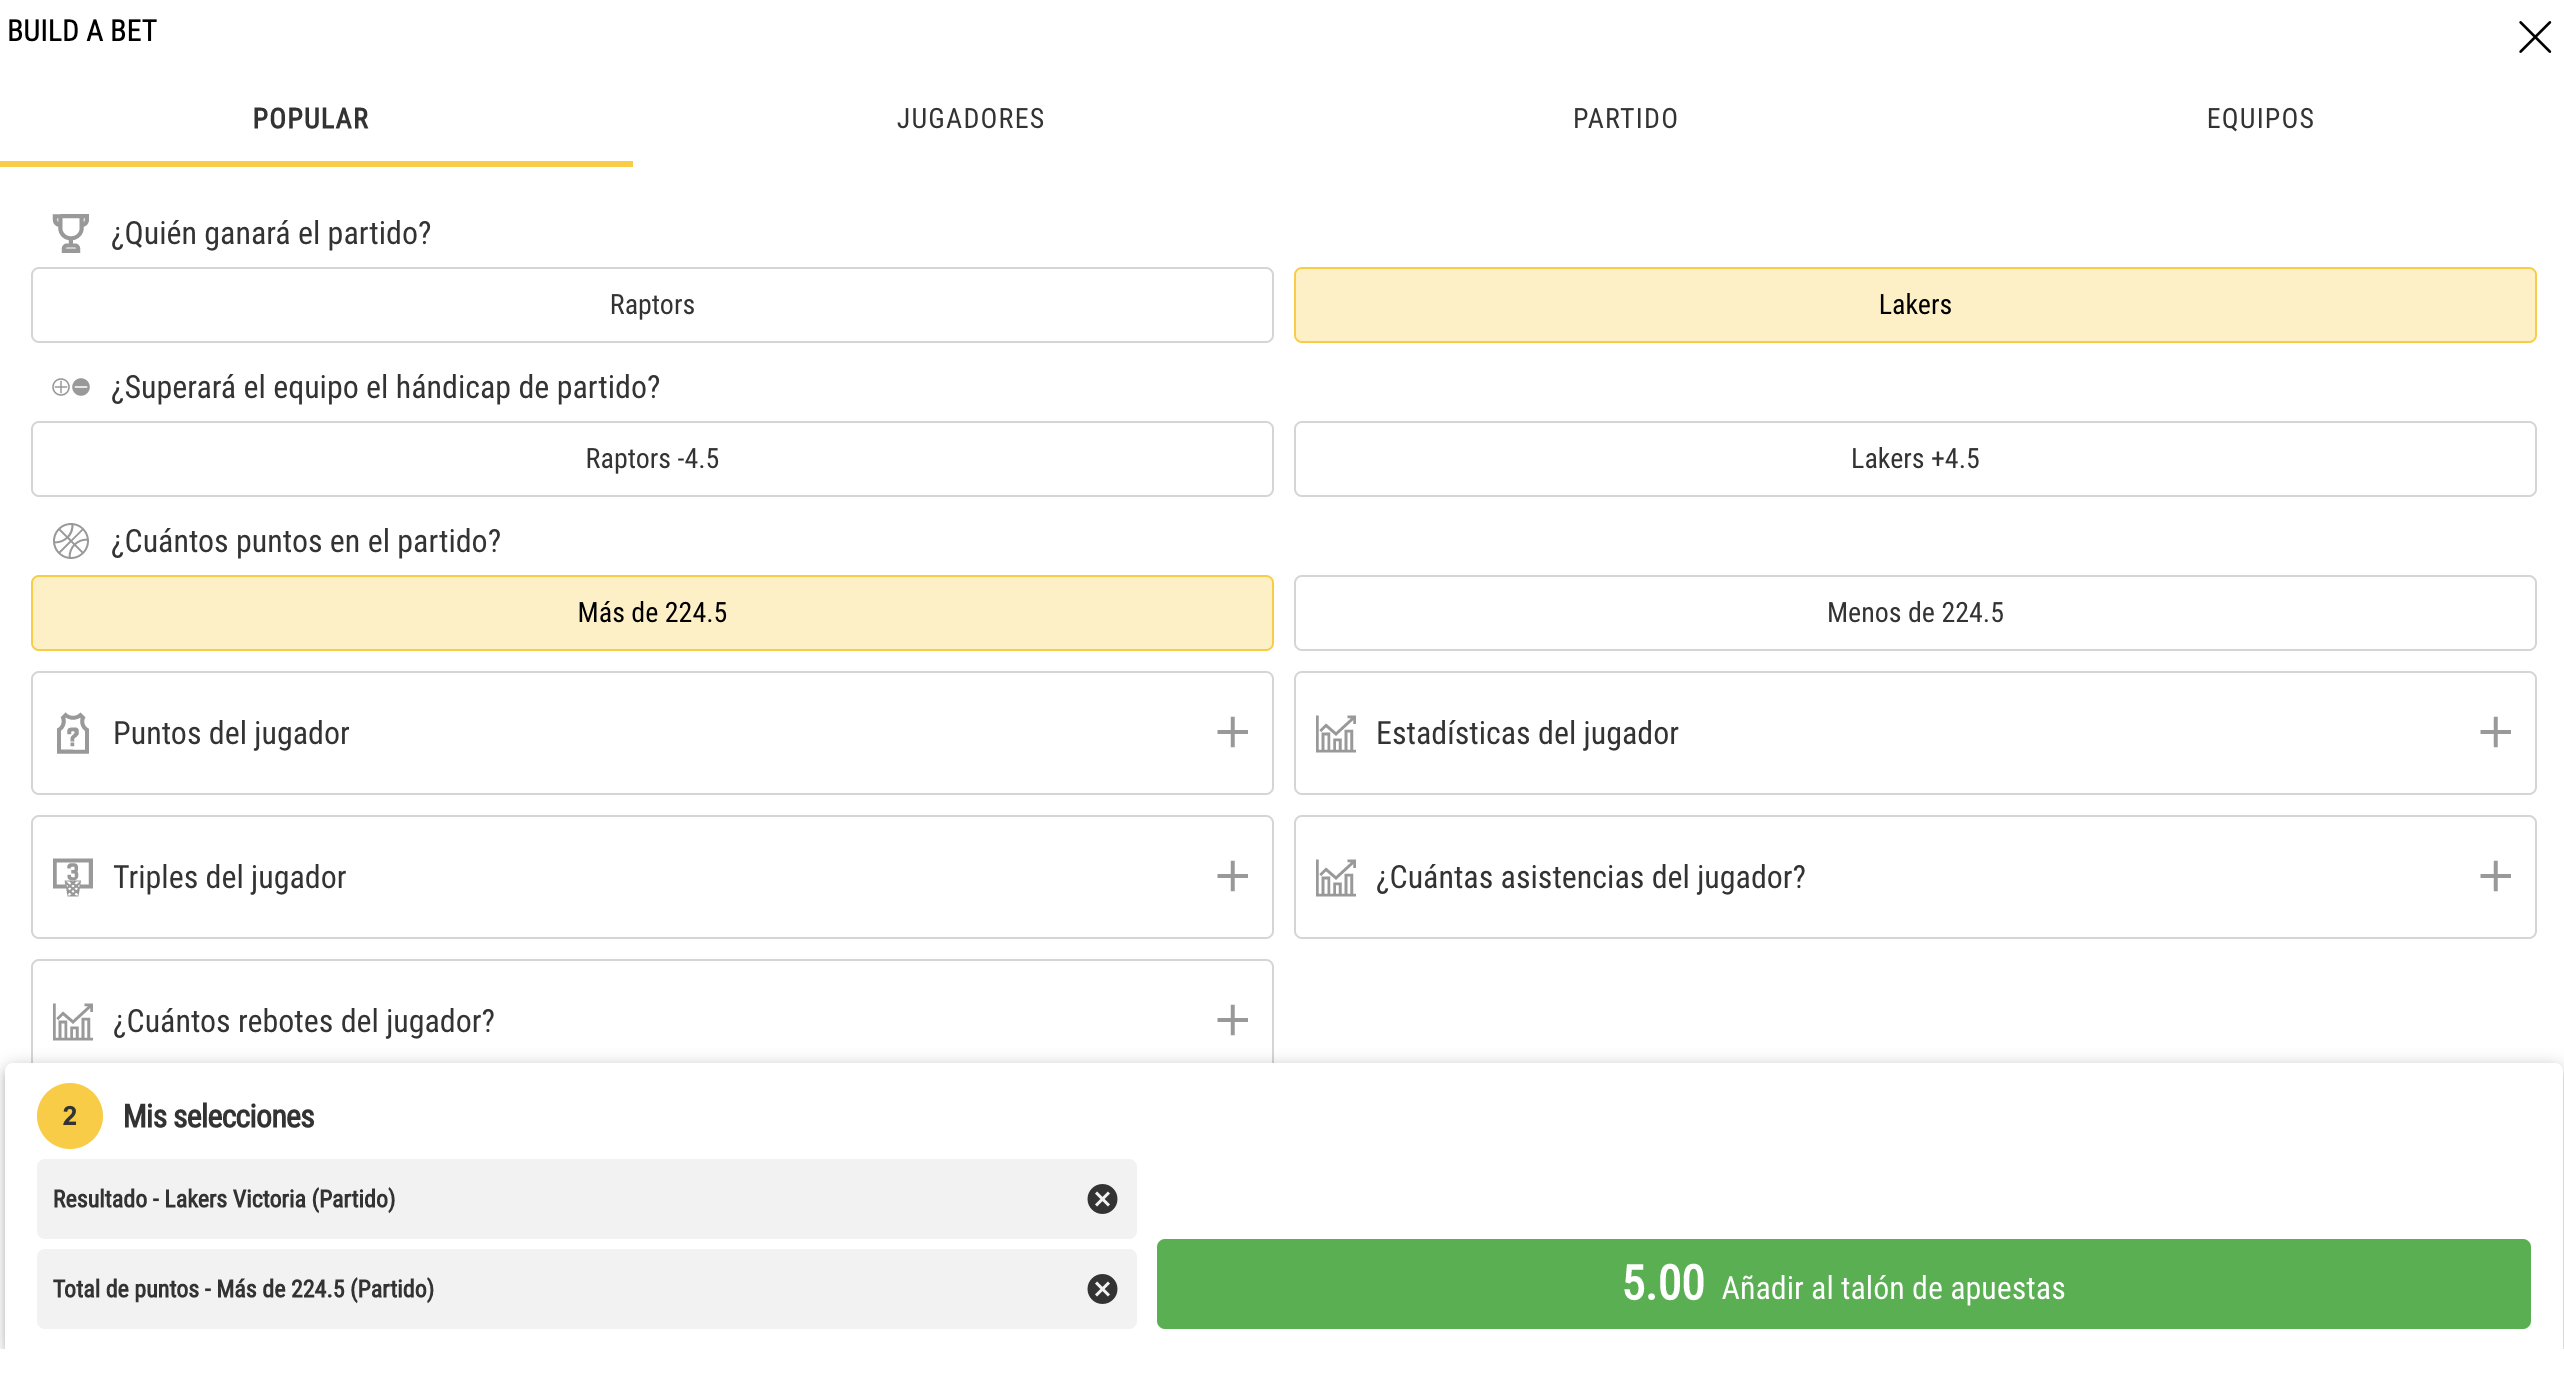Click the yellow 2 selections counter badge

coord(70,1116)
